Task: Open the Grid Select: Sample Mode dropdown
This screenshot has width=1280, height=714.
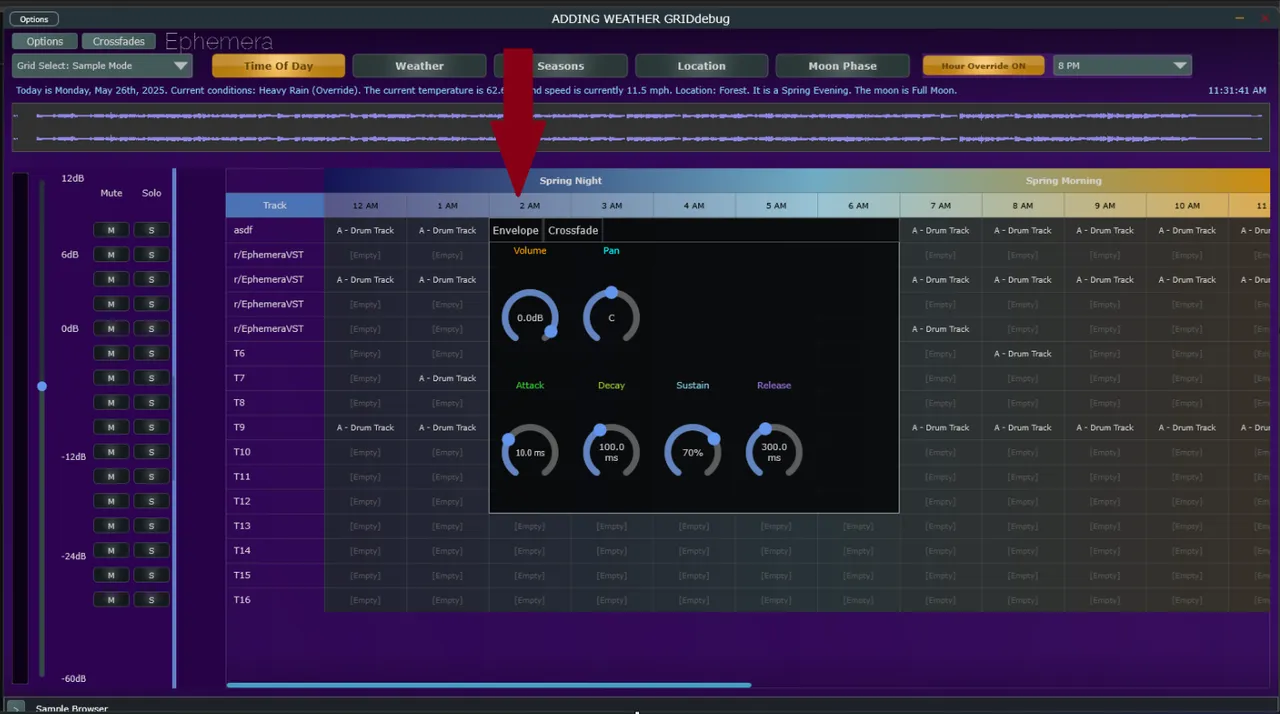Action: (102, 66)
